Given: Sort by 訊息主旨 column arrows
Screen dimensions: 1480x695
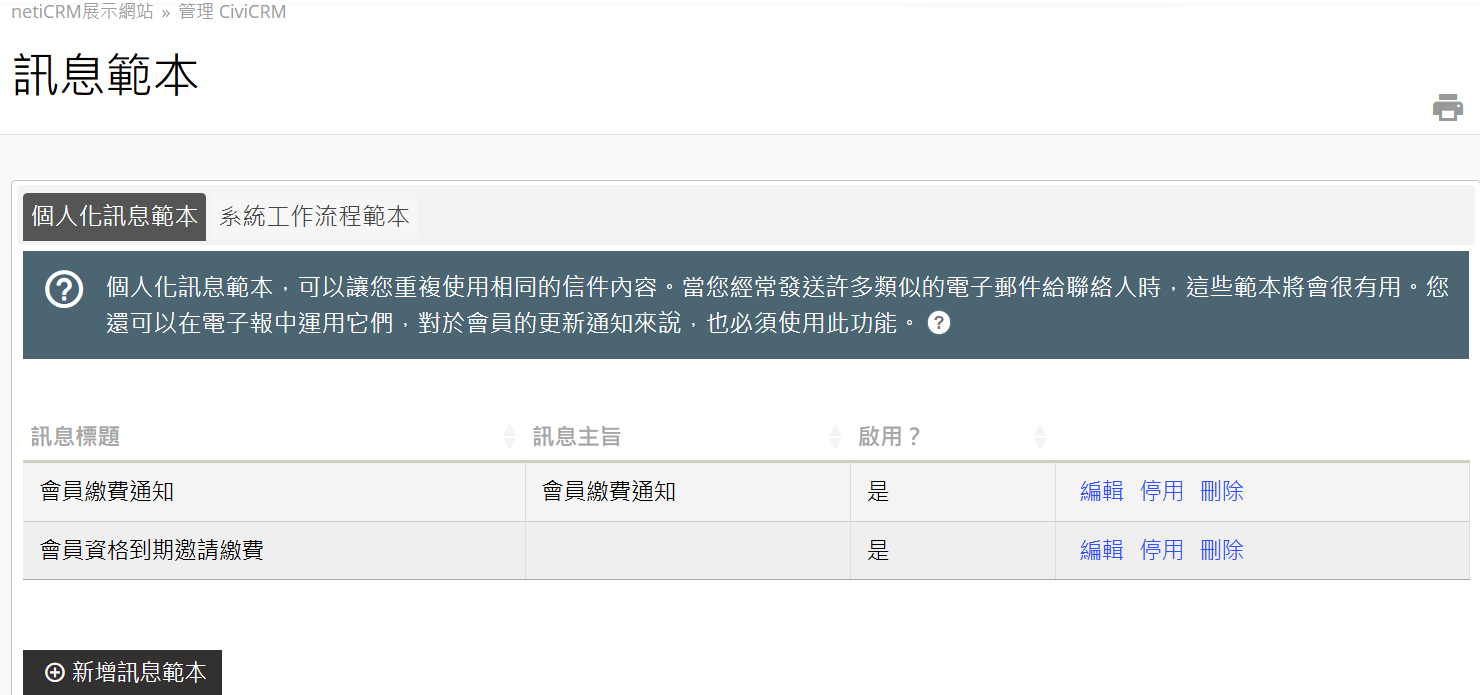Looking at the screenshot, I should [x=835, y=437].
